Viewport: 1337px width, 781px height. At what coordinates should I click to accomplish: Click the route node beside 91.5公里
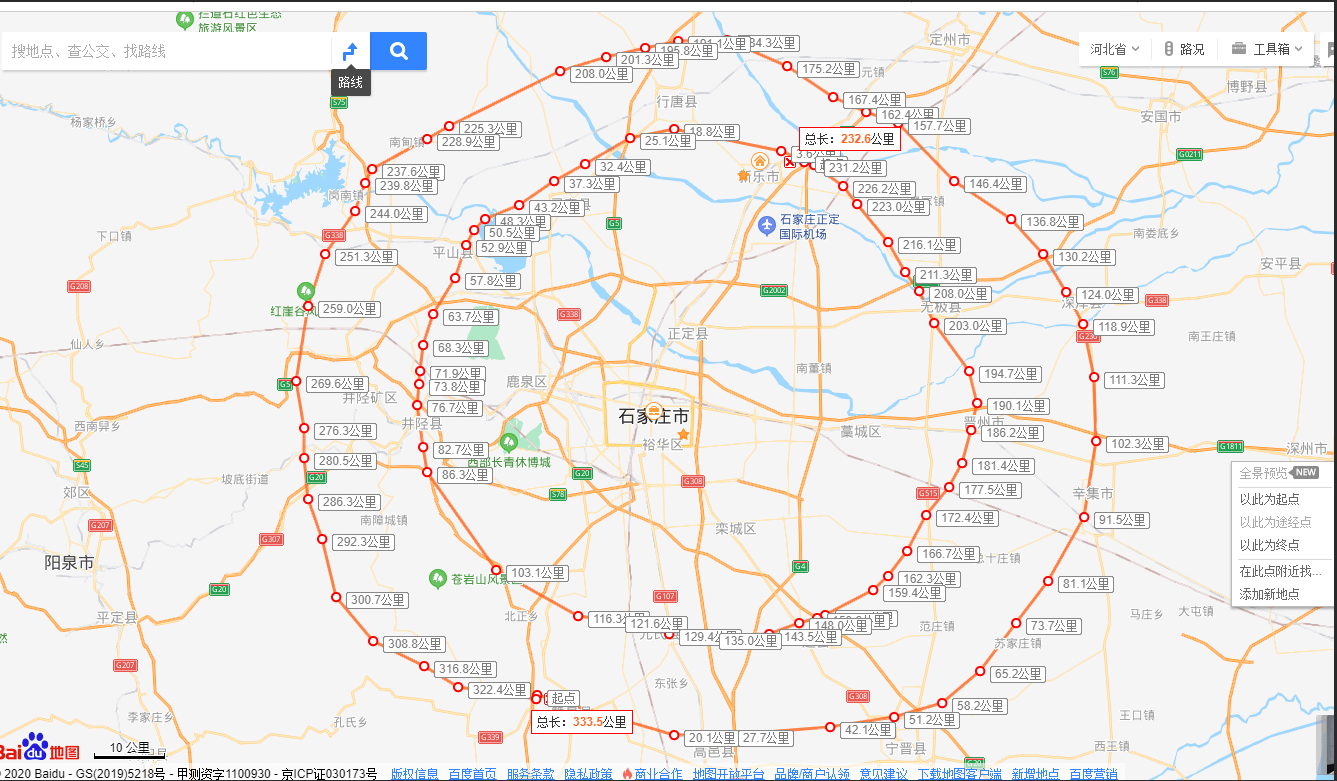(1083, 518)
